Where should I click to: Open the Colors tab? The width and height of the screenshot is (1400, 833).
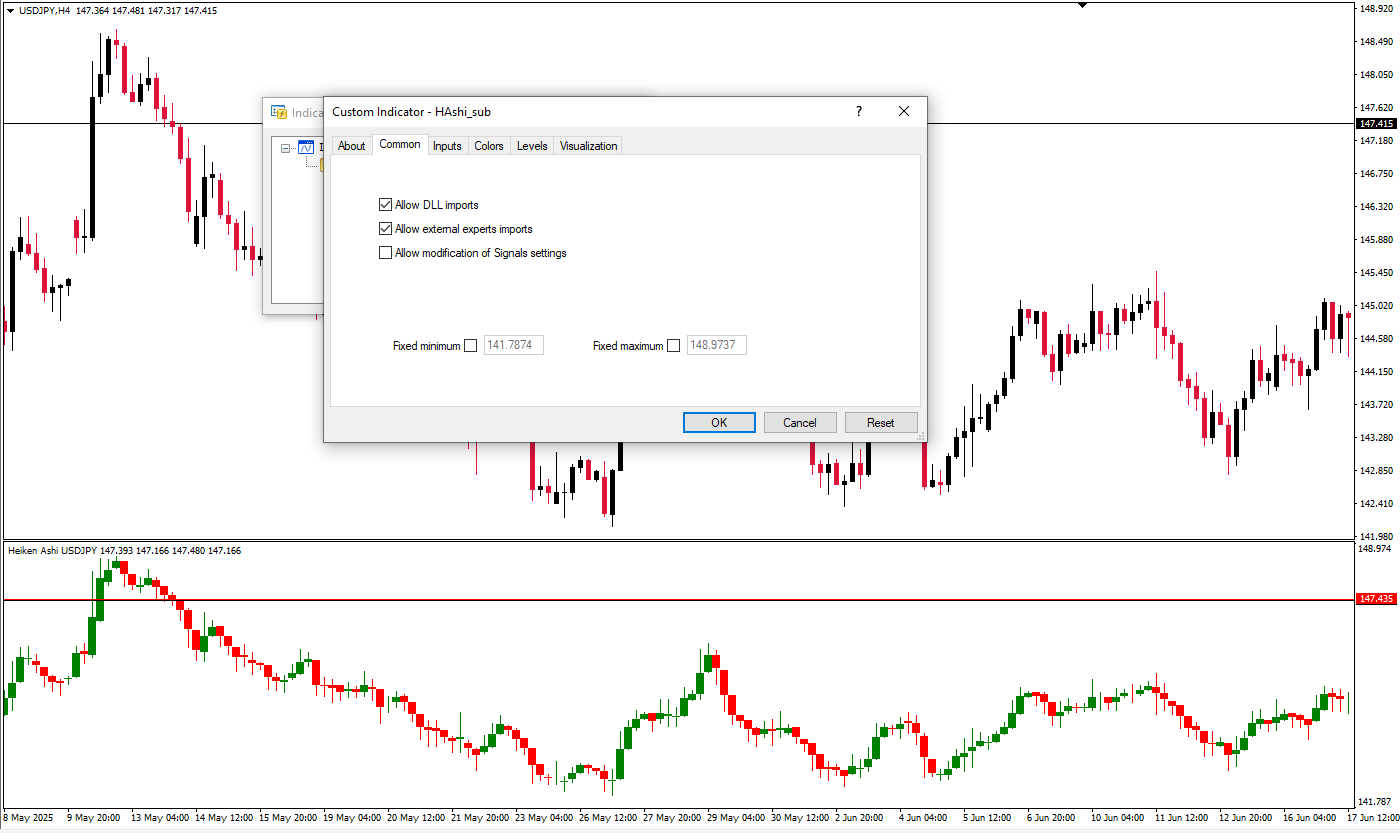point(489,146)
